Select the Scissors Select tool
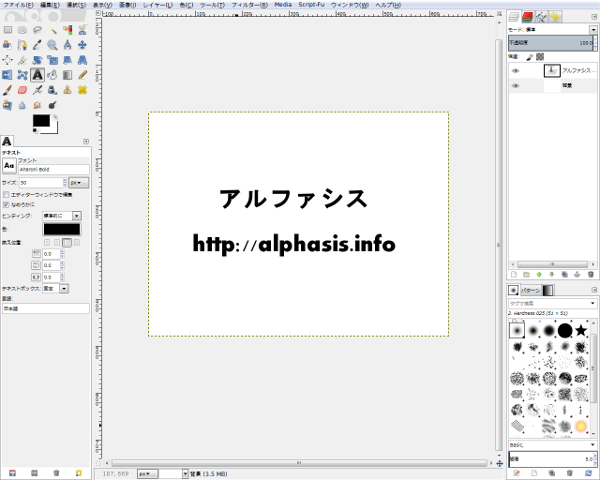The height and width of the screenshot is (480, 600). 82,29
